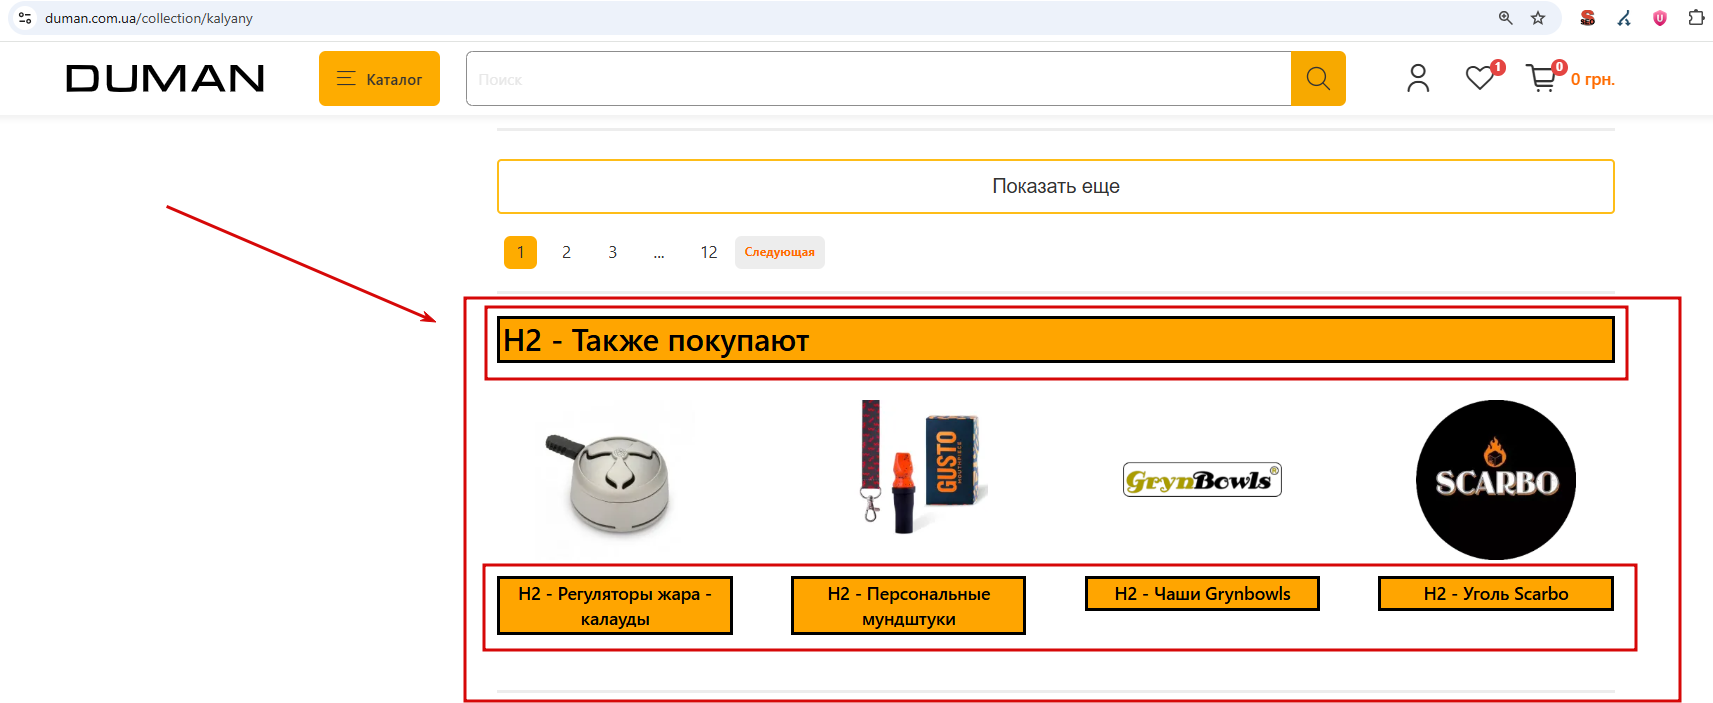
Task: Open the user account icon
Action: point(1418,78)
